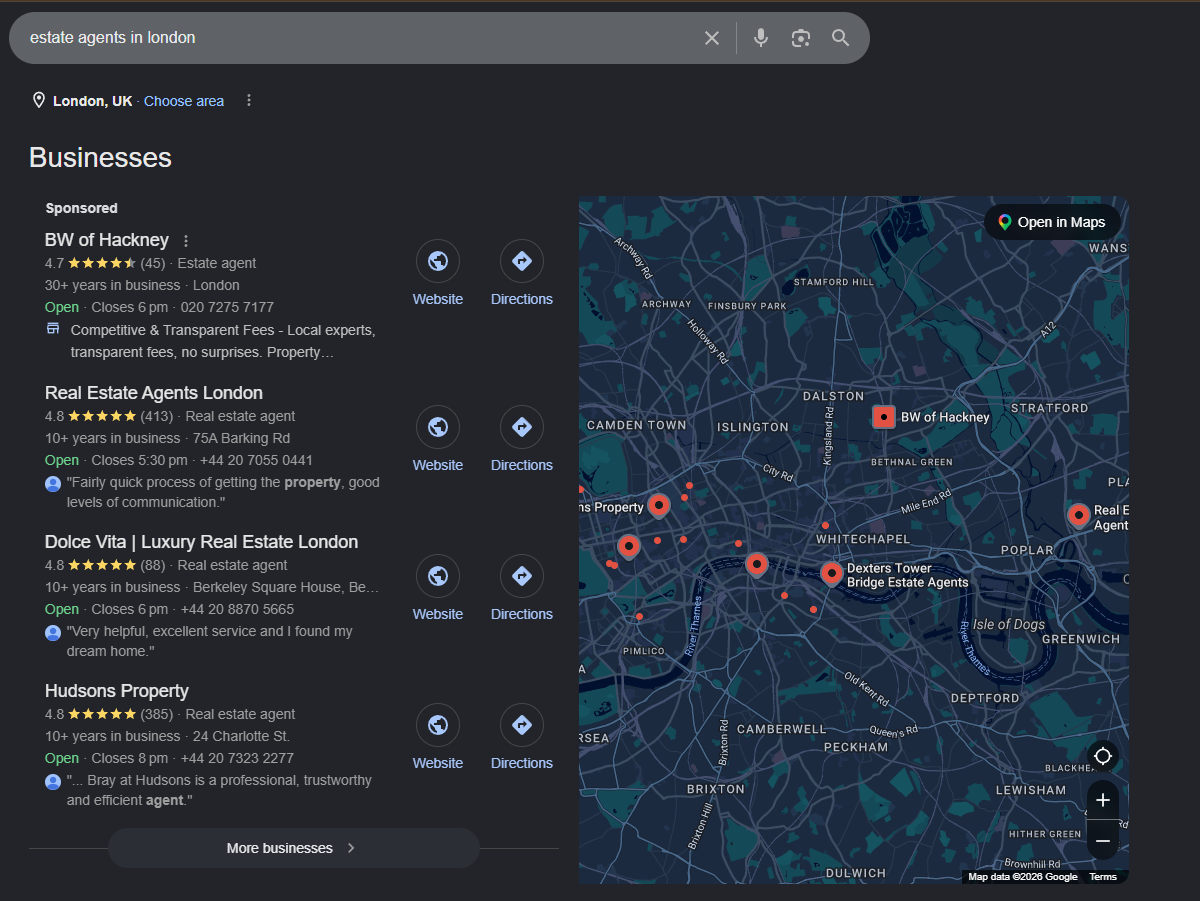1200x901 pixels.
Task: Click the Website label for BW of Hackney
Action: click(x=438, y=299)
